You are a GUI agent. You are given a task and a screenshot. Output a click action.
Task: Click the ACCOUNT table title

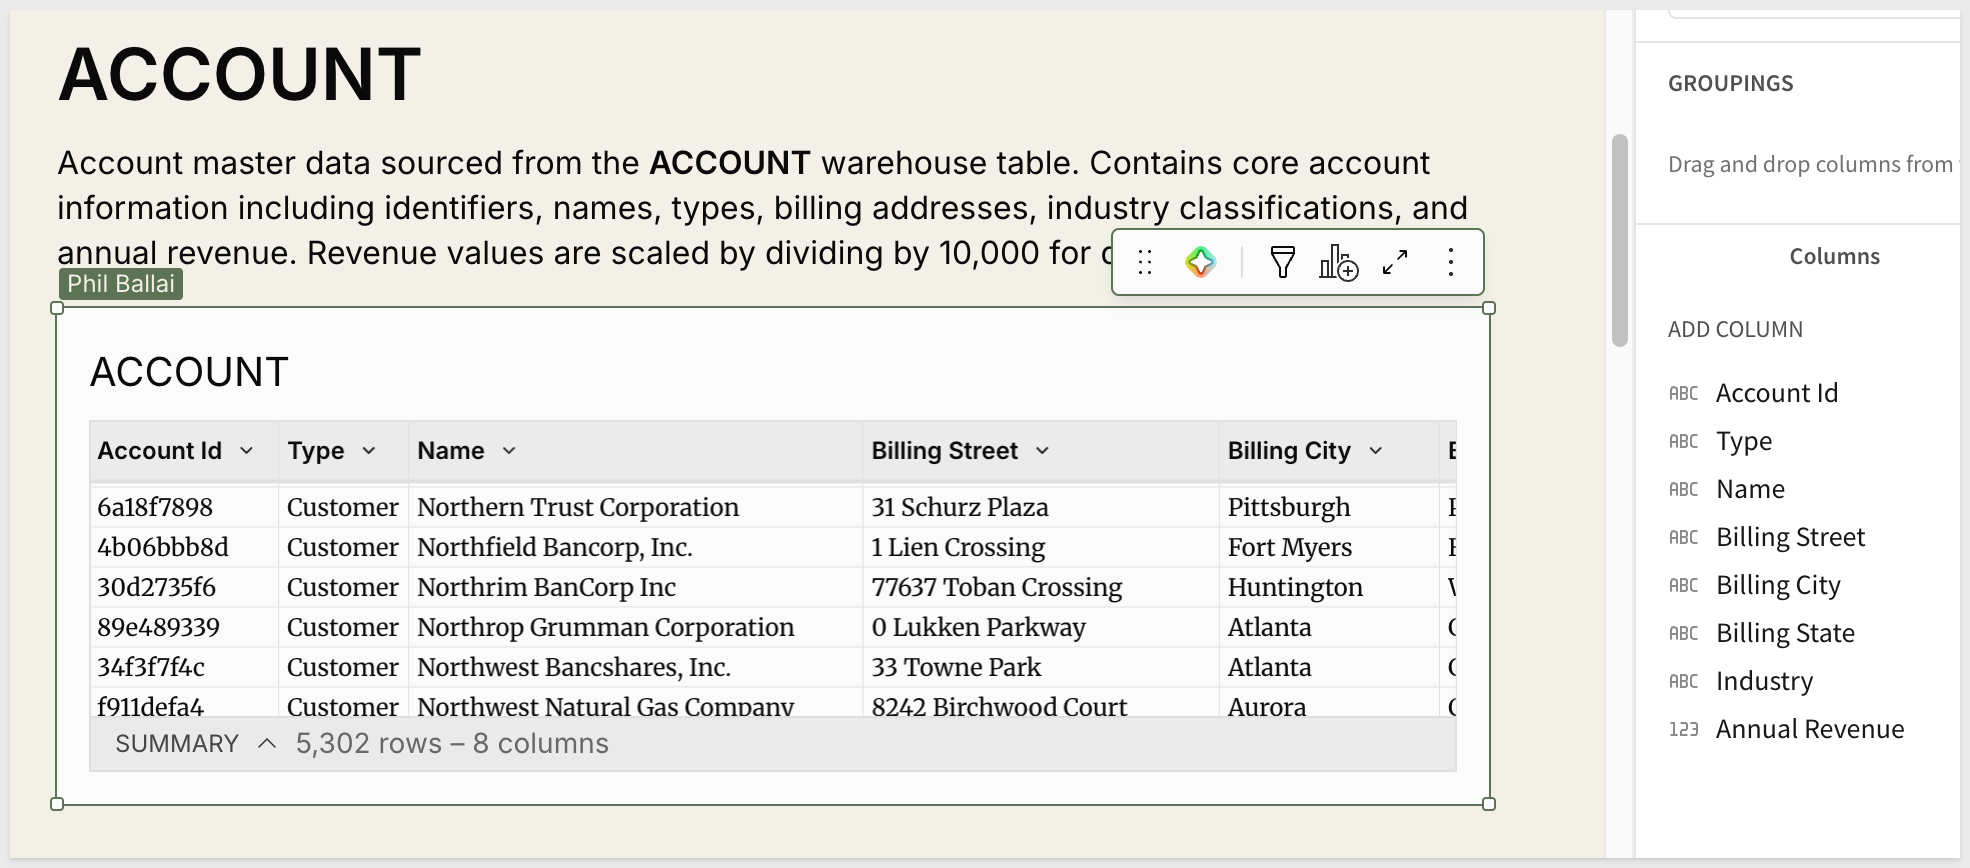coord(189,372)
